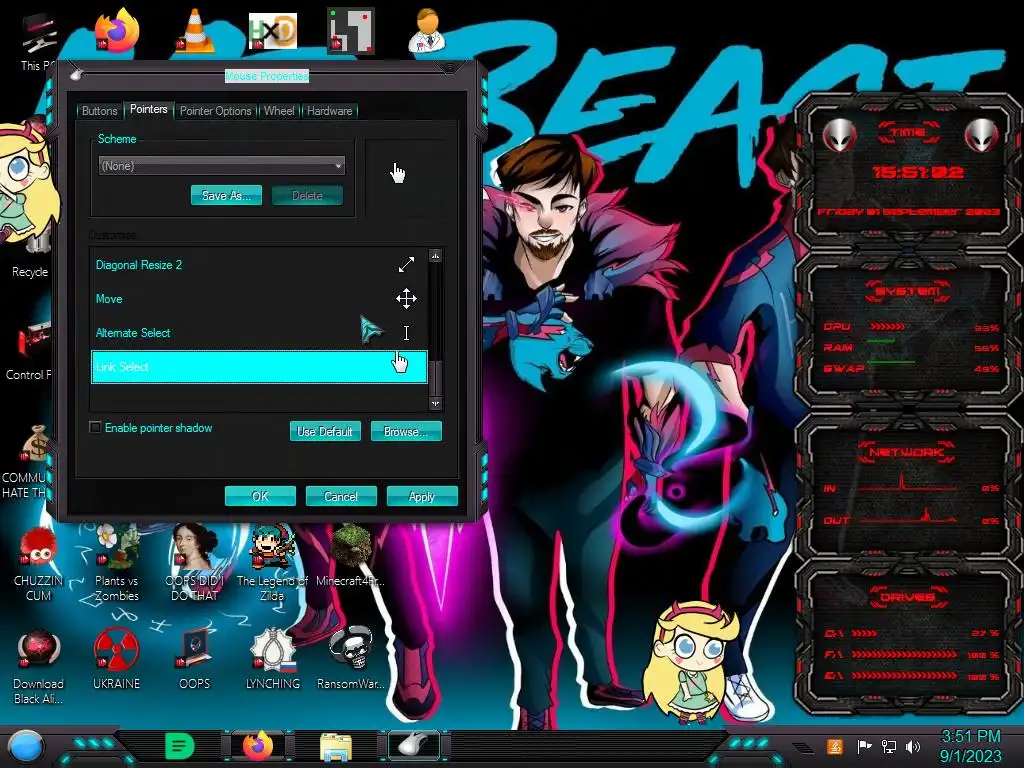Open the Hardware tab

[x=329, y=111]
